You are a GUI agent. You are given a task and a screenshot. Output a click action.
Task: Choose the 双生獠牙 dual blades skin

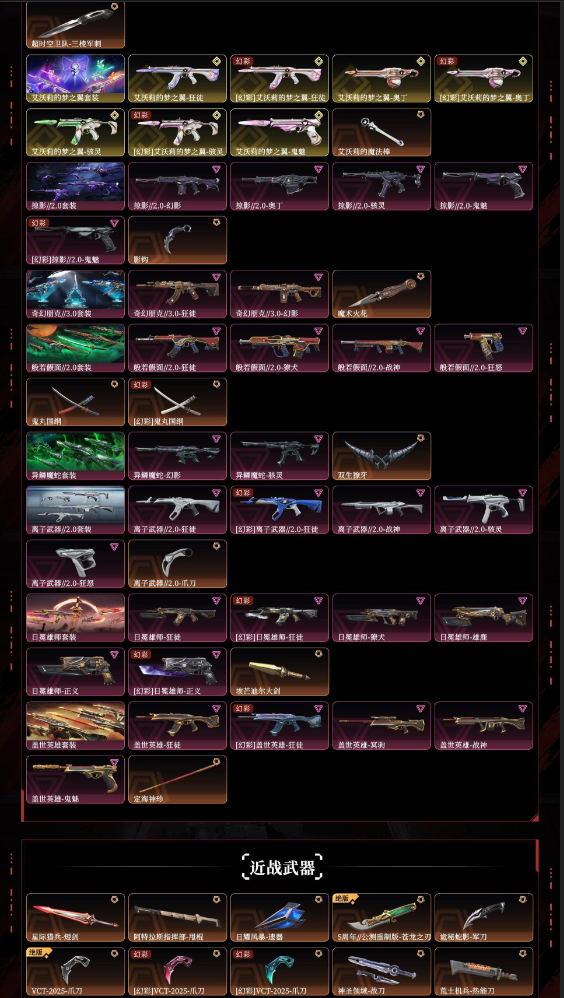(x=381, y=456)
